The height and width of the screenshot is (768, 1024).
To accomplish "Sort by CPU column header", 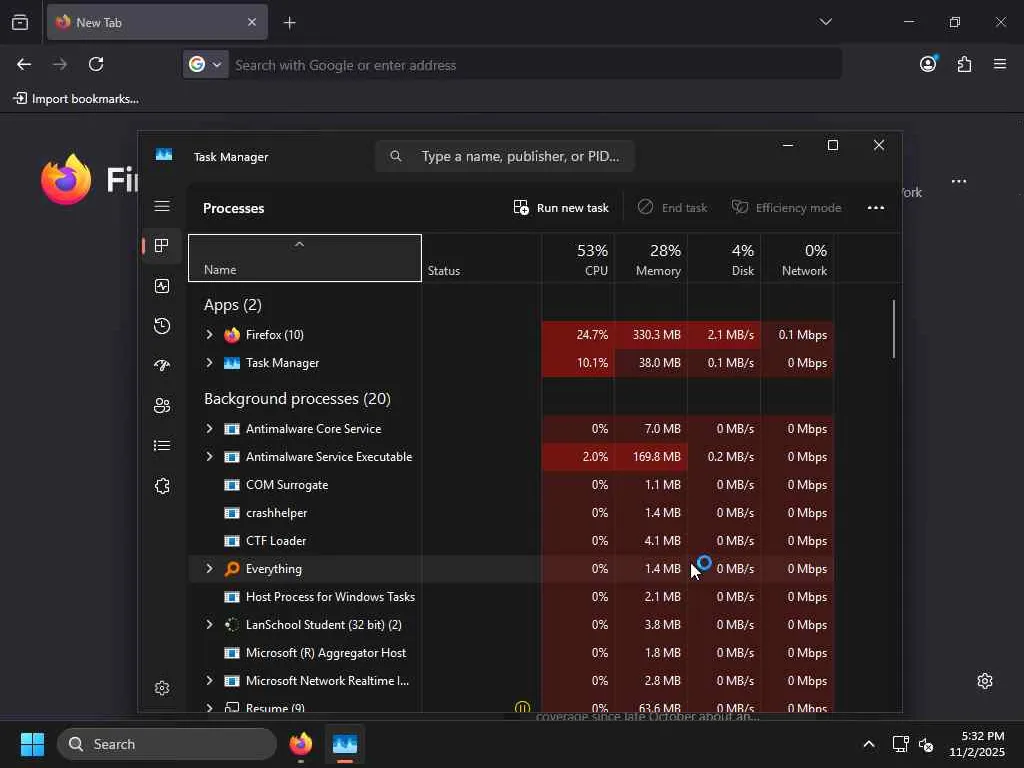I will click(578, 259).
